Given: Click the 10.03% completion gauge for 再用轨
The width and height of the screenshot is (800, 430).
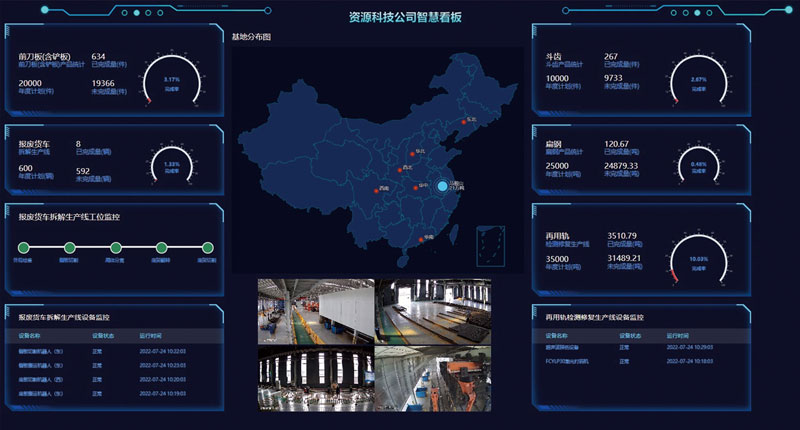Looking at the screenshot, I should [x=699, y=258].
